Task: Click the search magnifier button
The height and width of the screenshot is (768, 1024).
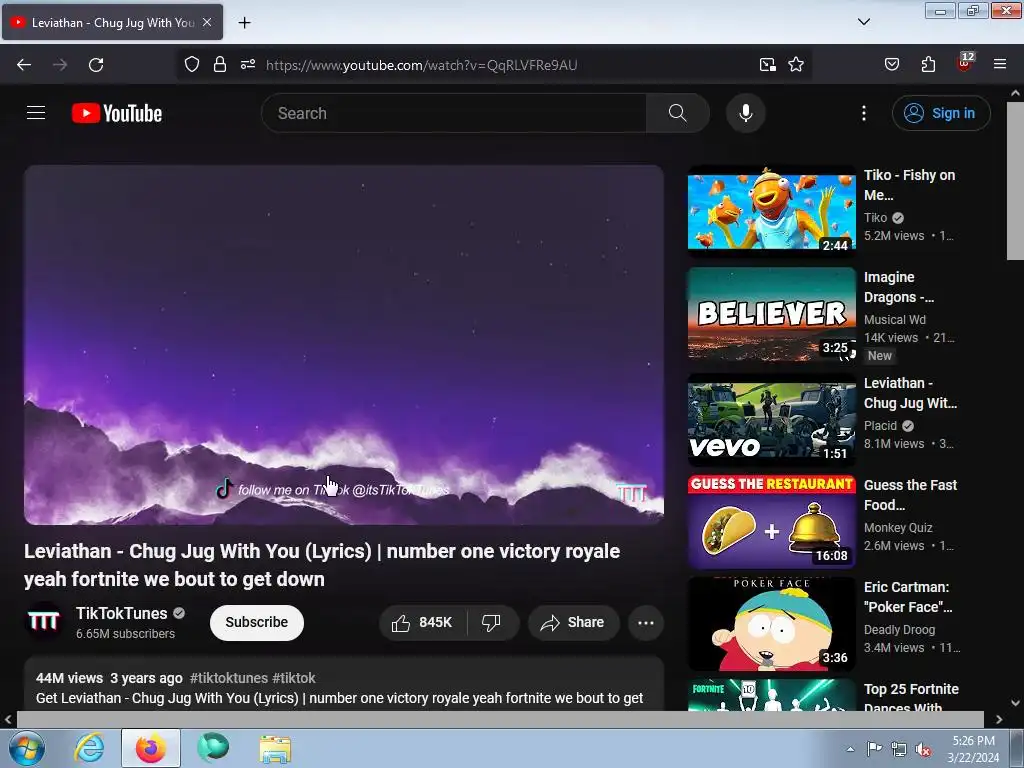Action: click(x=677, y=113)
